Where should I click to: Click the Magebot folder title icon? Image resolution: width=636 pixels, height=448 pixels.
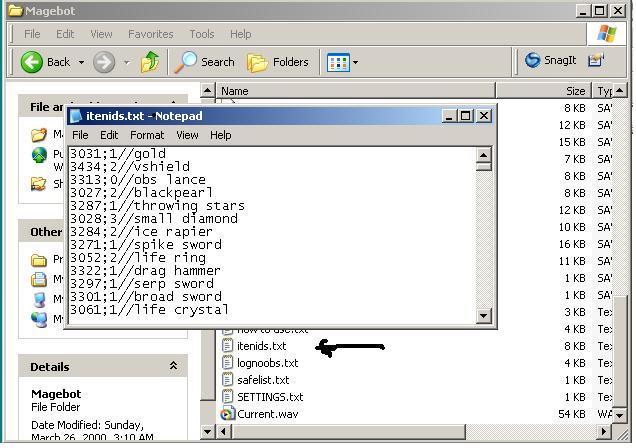click(x=15, y=10)
